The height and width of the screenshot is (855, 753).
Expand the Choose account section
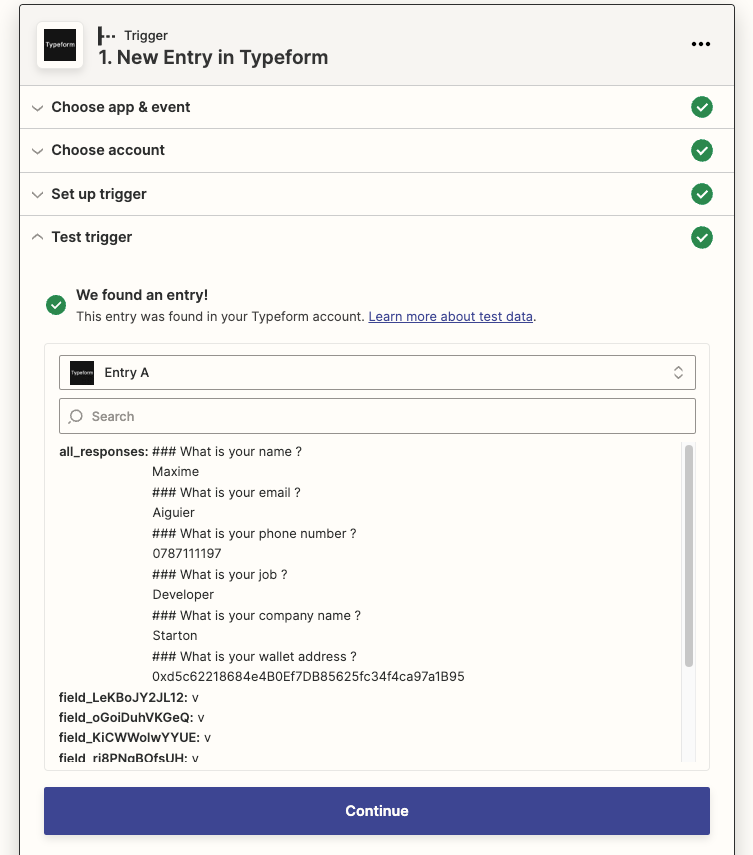[377, 150]
